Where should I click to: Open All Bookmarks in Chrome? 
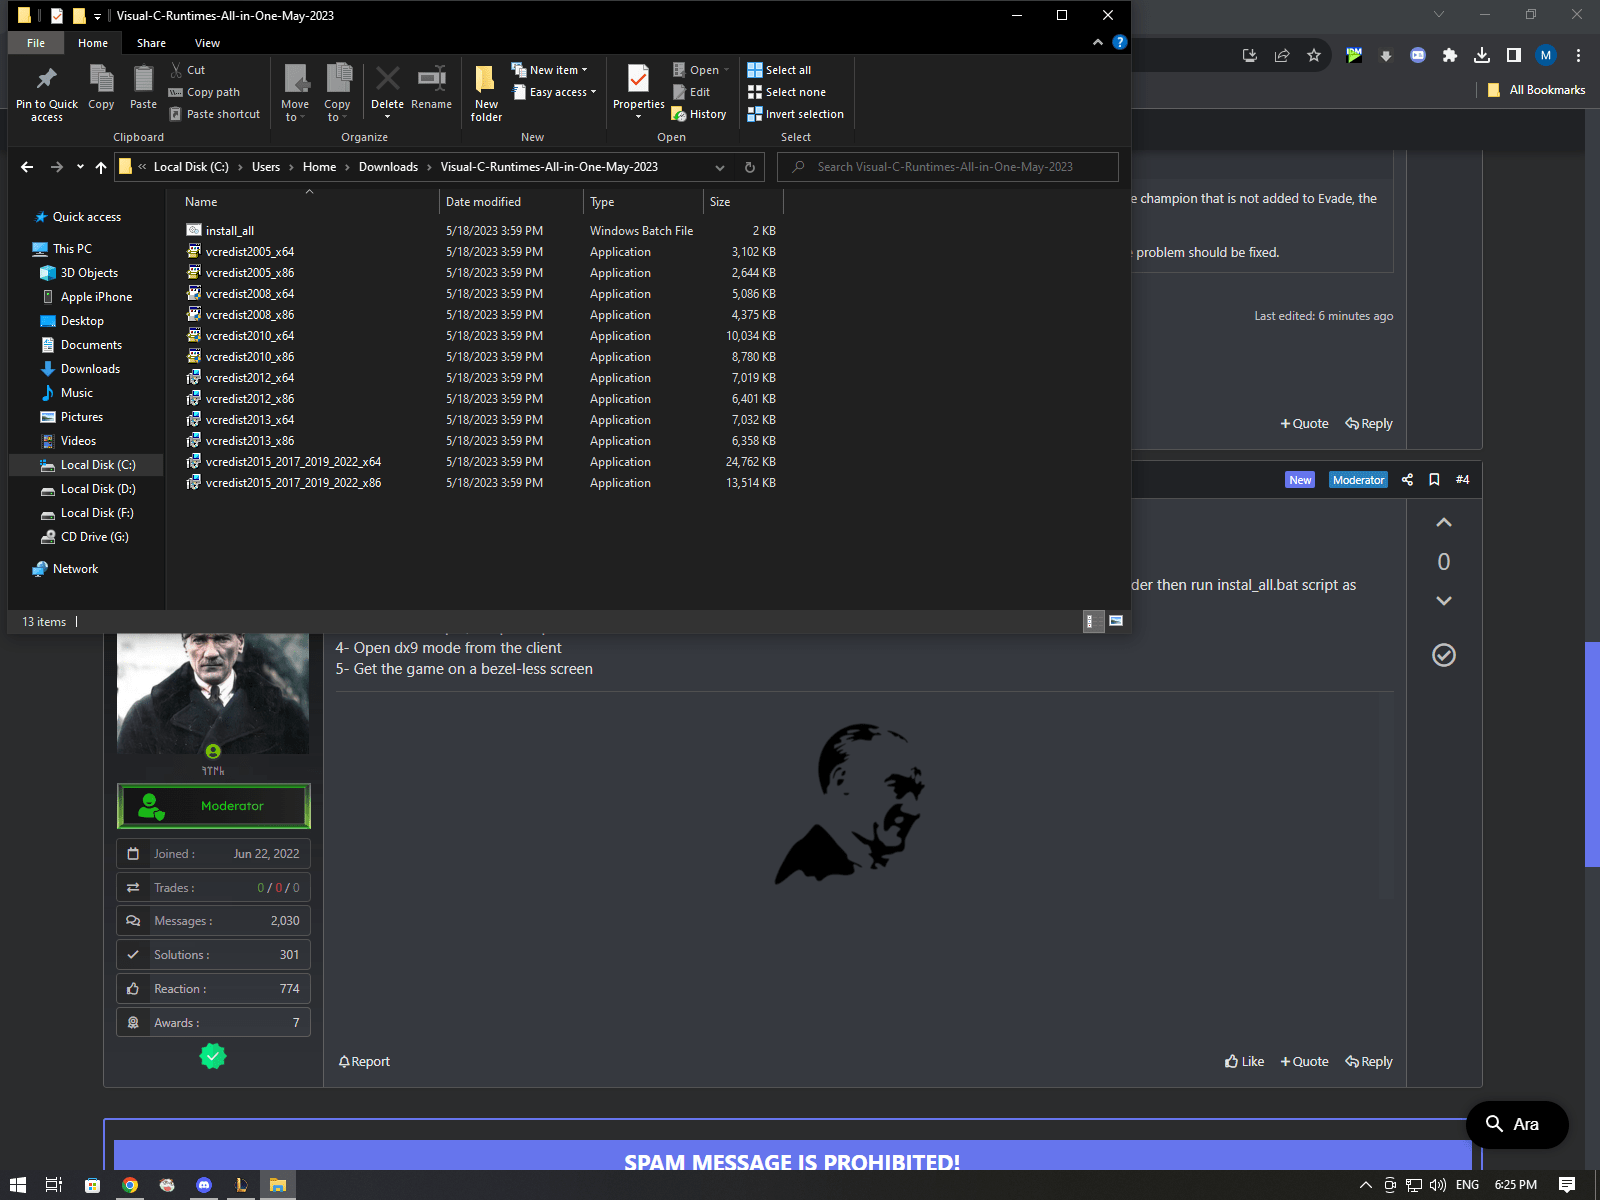pyautogui.click(x=1537, y=90)
